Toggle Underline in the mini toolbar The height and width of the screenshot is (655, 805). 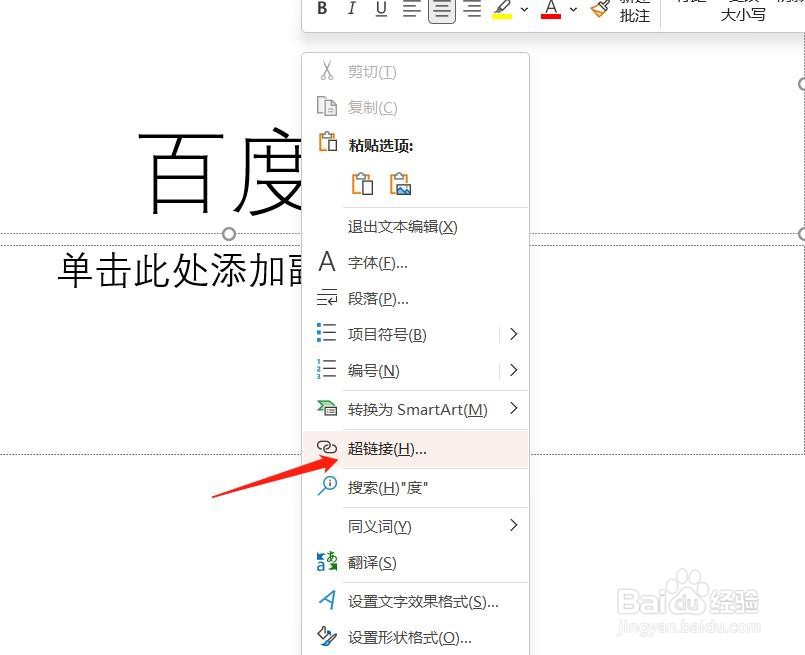[381, 9]
